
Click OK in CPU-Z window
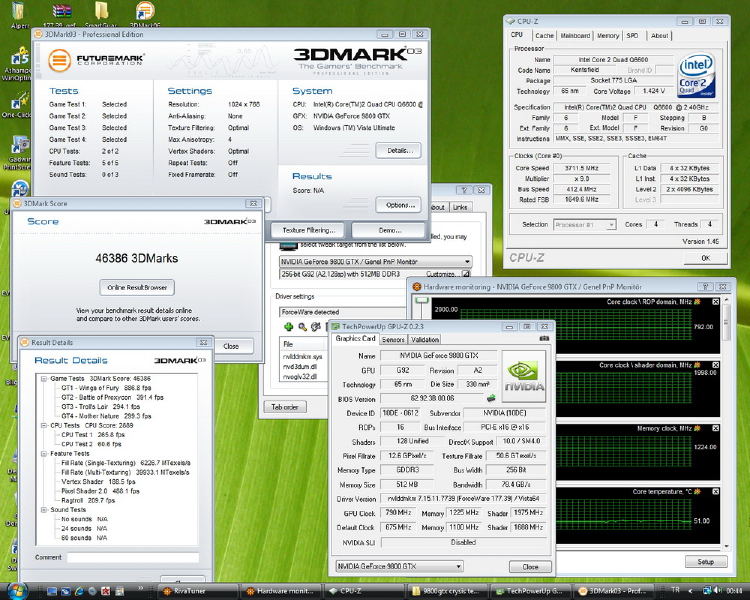(x=706, y=258)
